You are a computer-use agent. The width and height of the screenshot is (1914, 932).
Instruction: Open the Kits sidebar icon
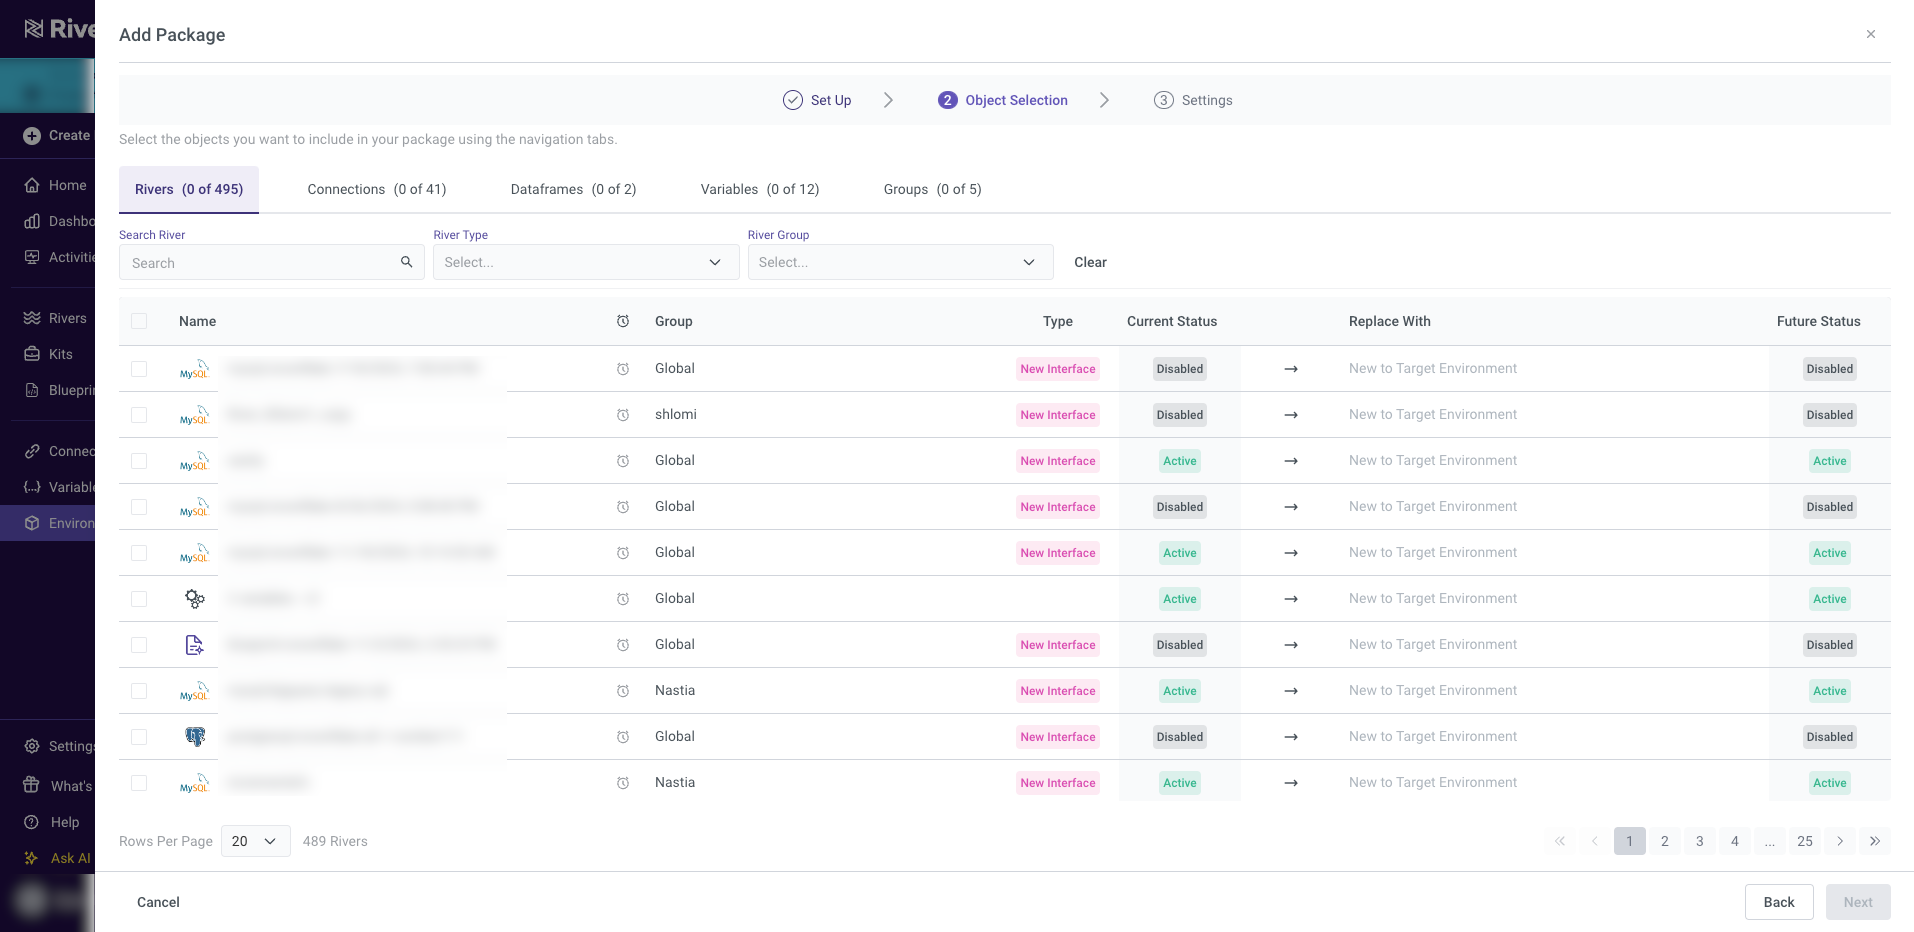(x=32, y=354)
